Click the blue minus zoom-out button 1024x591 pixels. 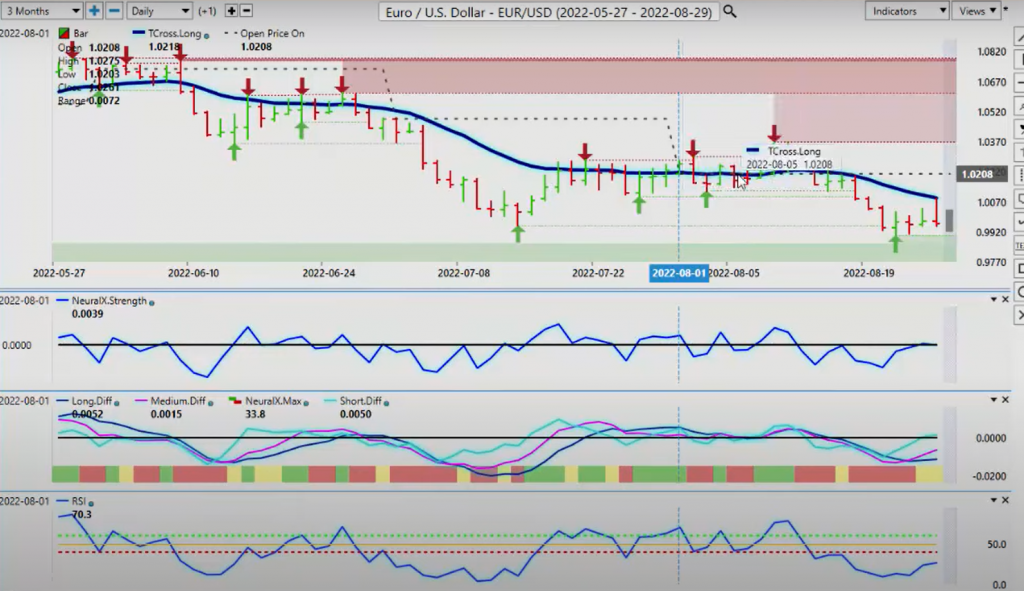click(114, 11)
